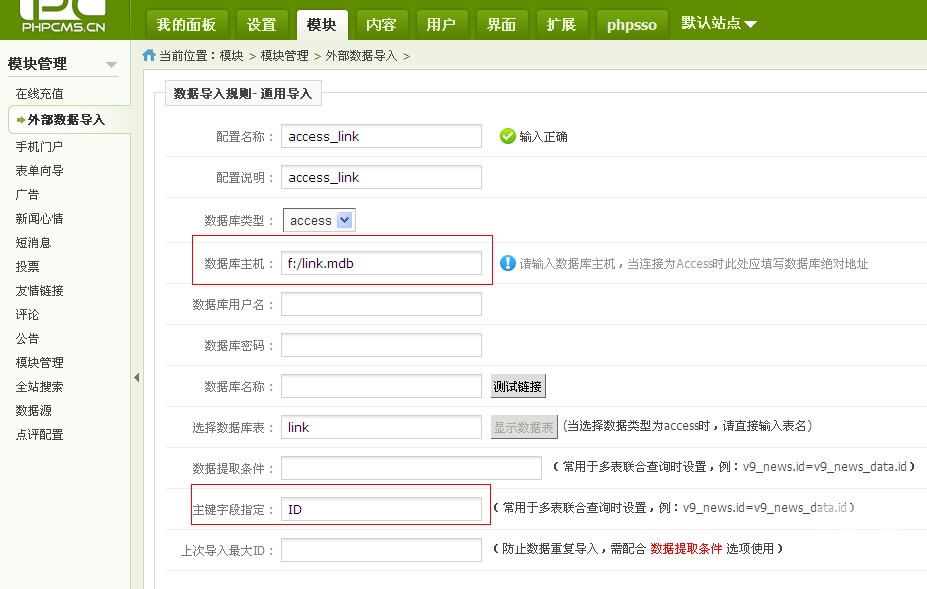This screenshot has height=589, width=927.
Task: Click the 数据库密码 input field
Action: click(381, 345)
